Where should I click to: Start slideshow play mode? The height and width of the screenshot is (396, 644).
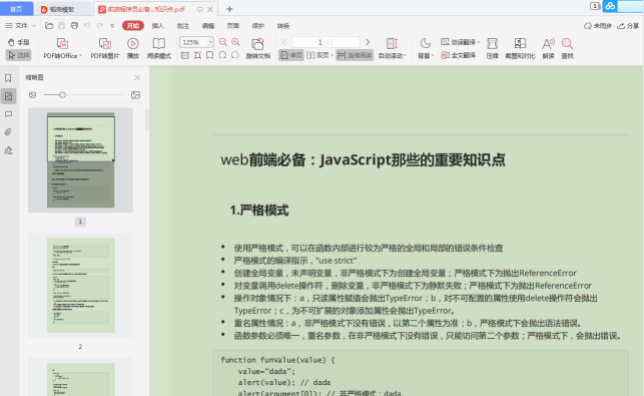coord(133,48)
